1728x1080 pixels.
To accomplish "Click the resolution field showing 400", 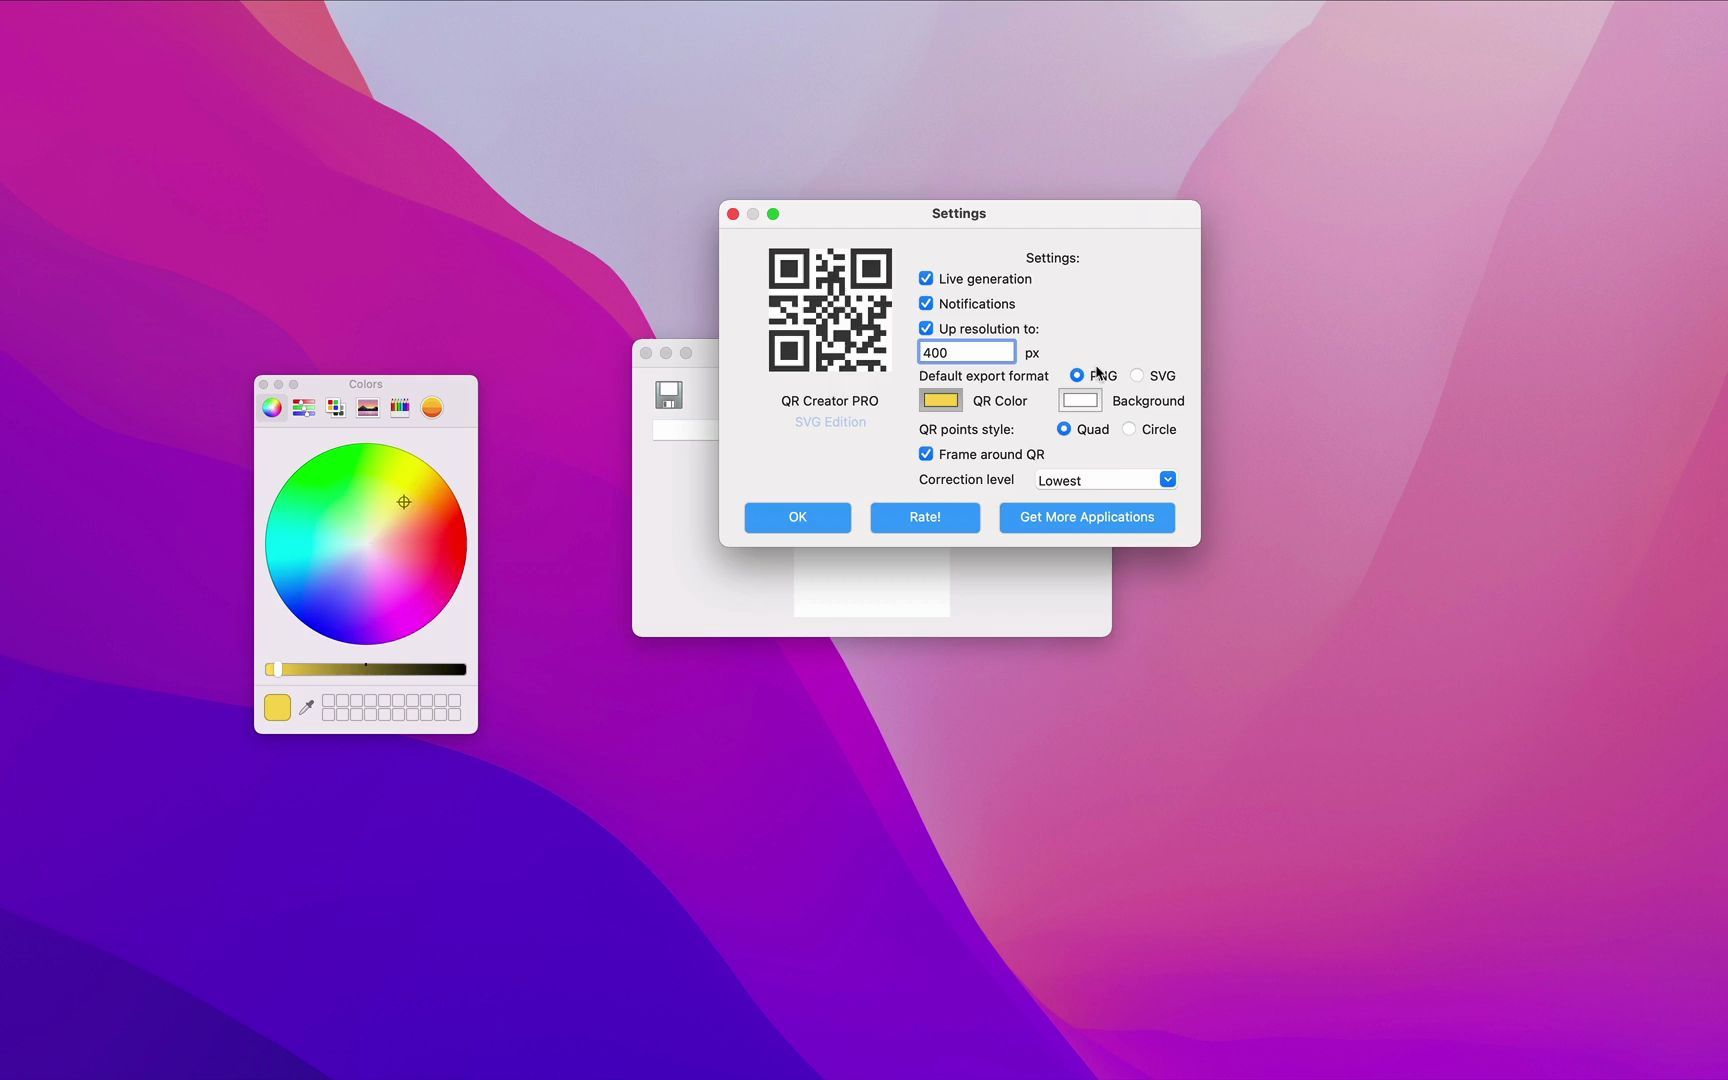I will 967,352.
